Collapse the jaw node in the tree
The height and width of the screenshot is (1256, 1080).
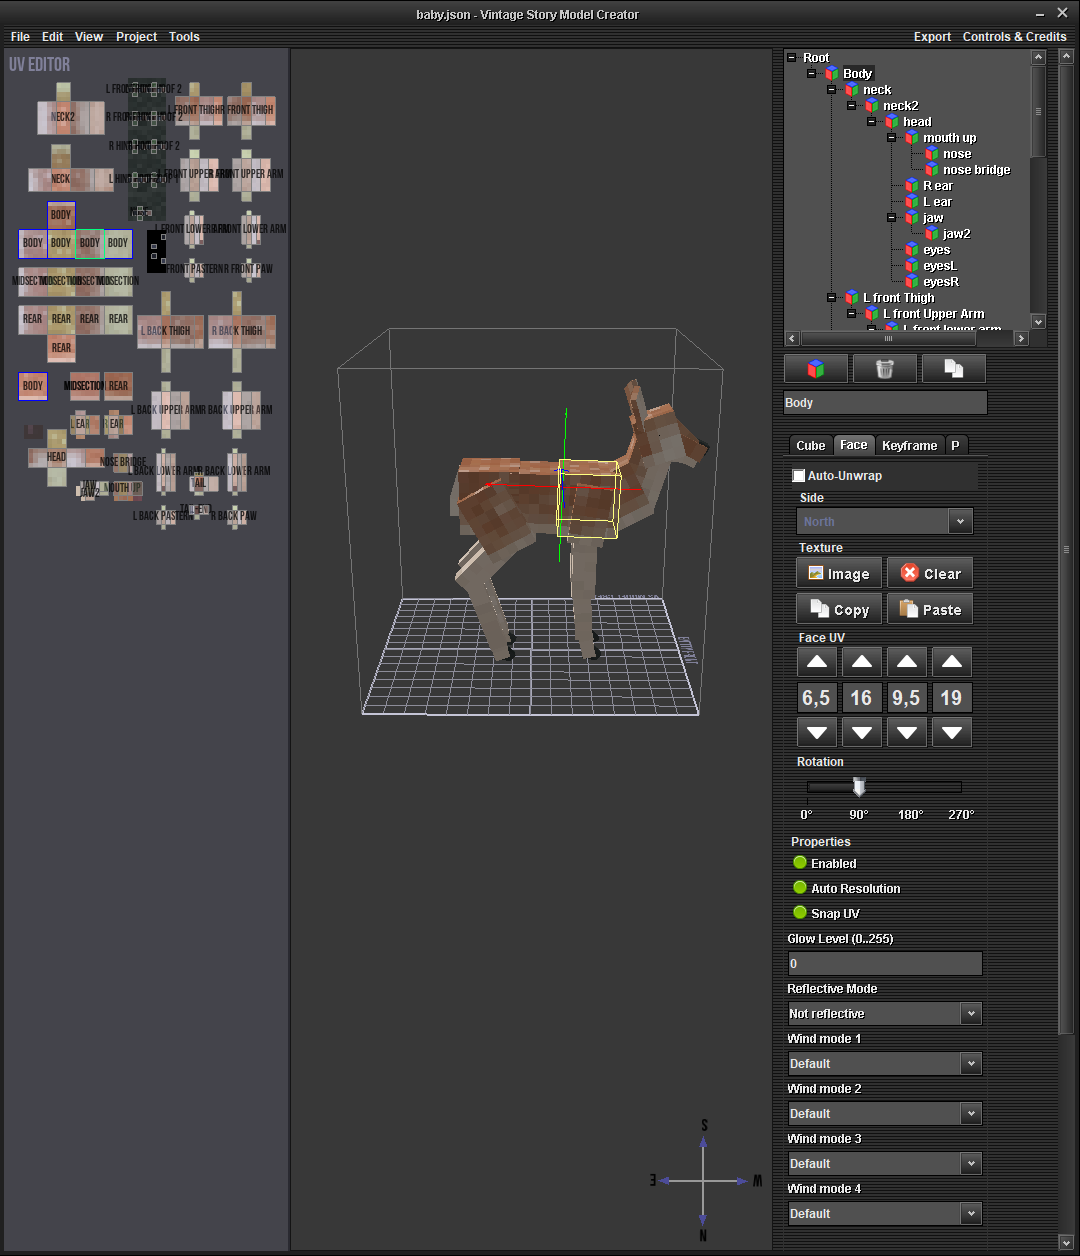click(x=892, y=218)
